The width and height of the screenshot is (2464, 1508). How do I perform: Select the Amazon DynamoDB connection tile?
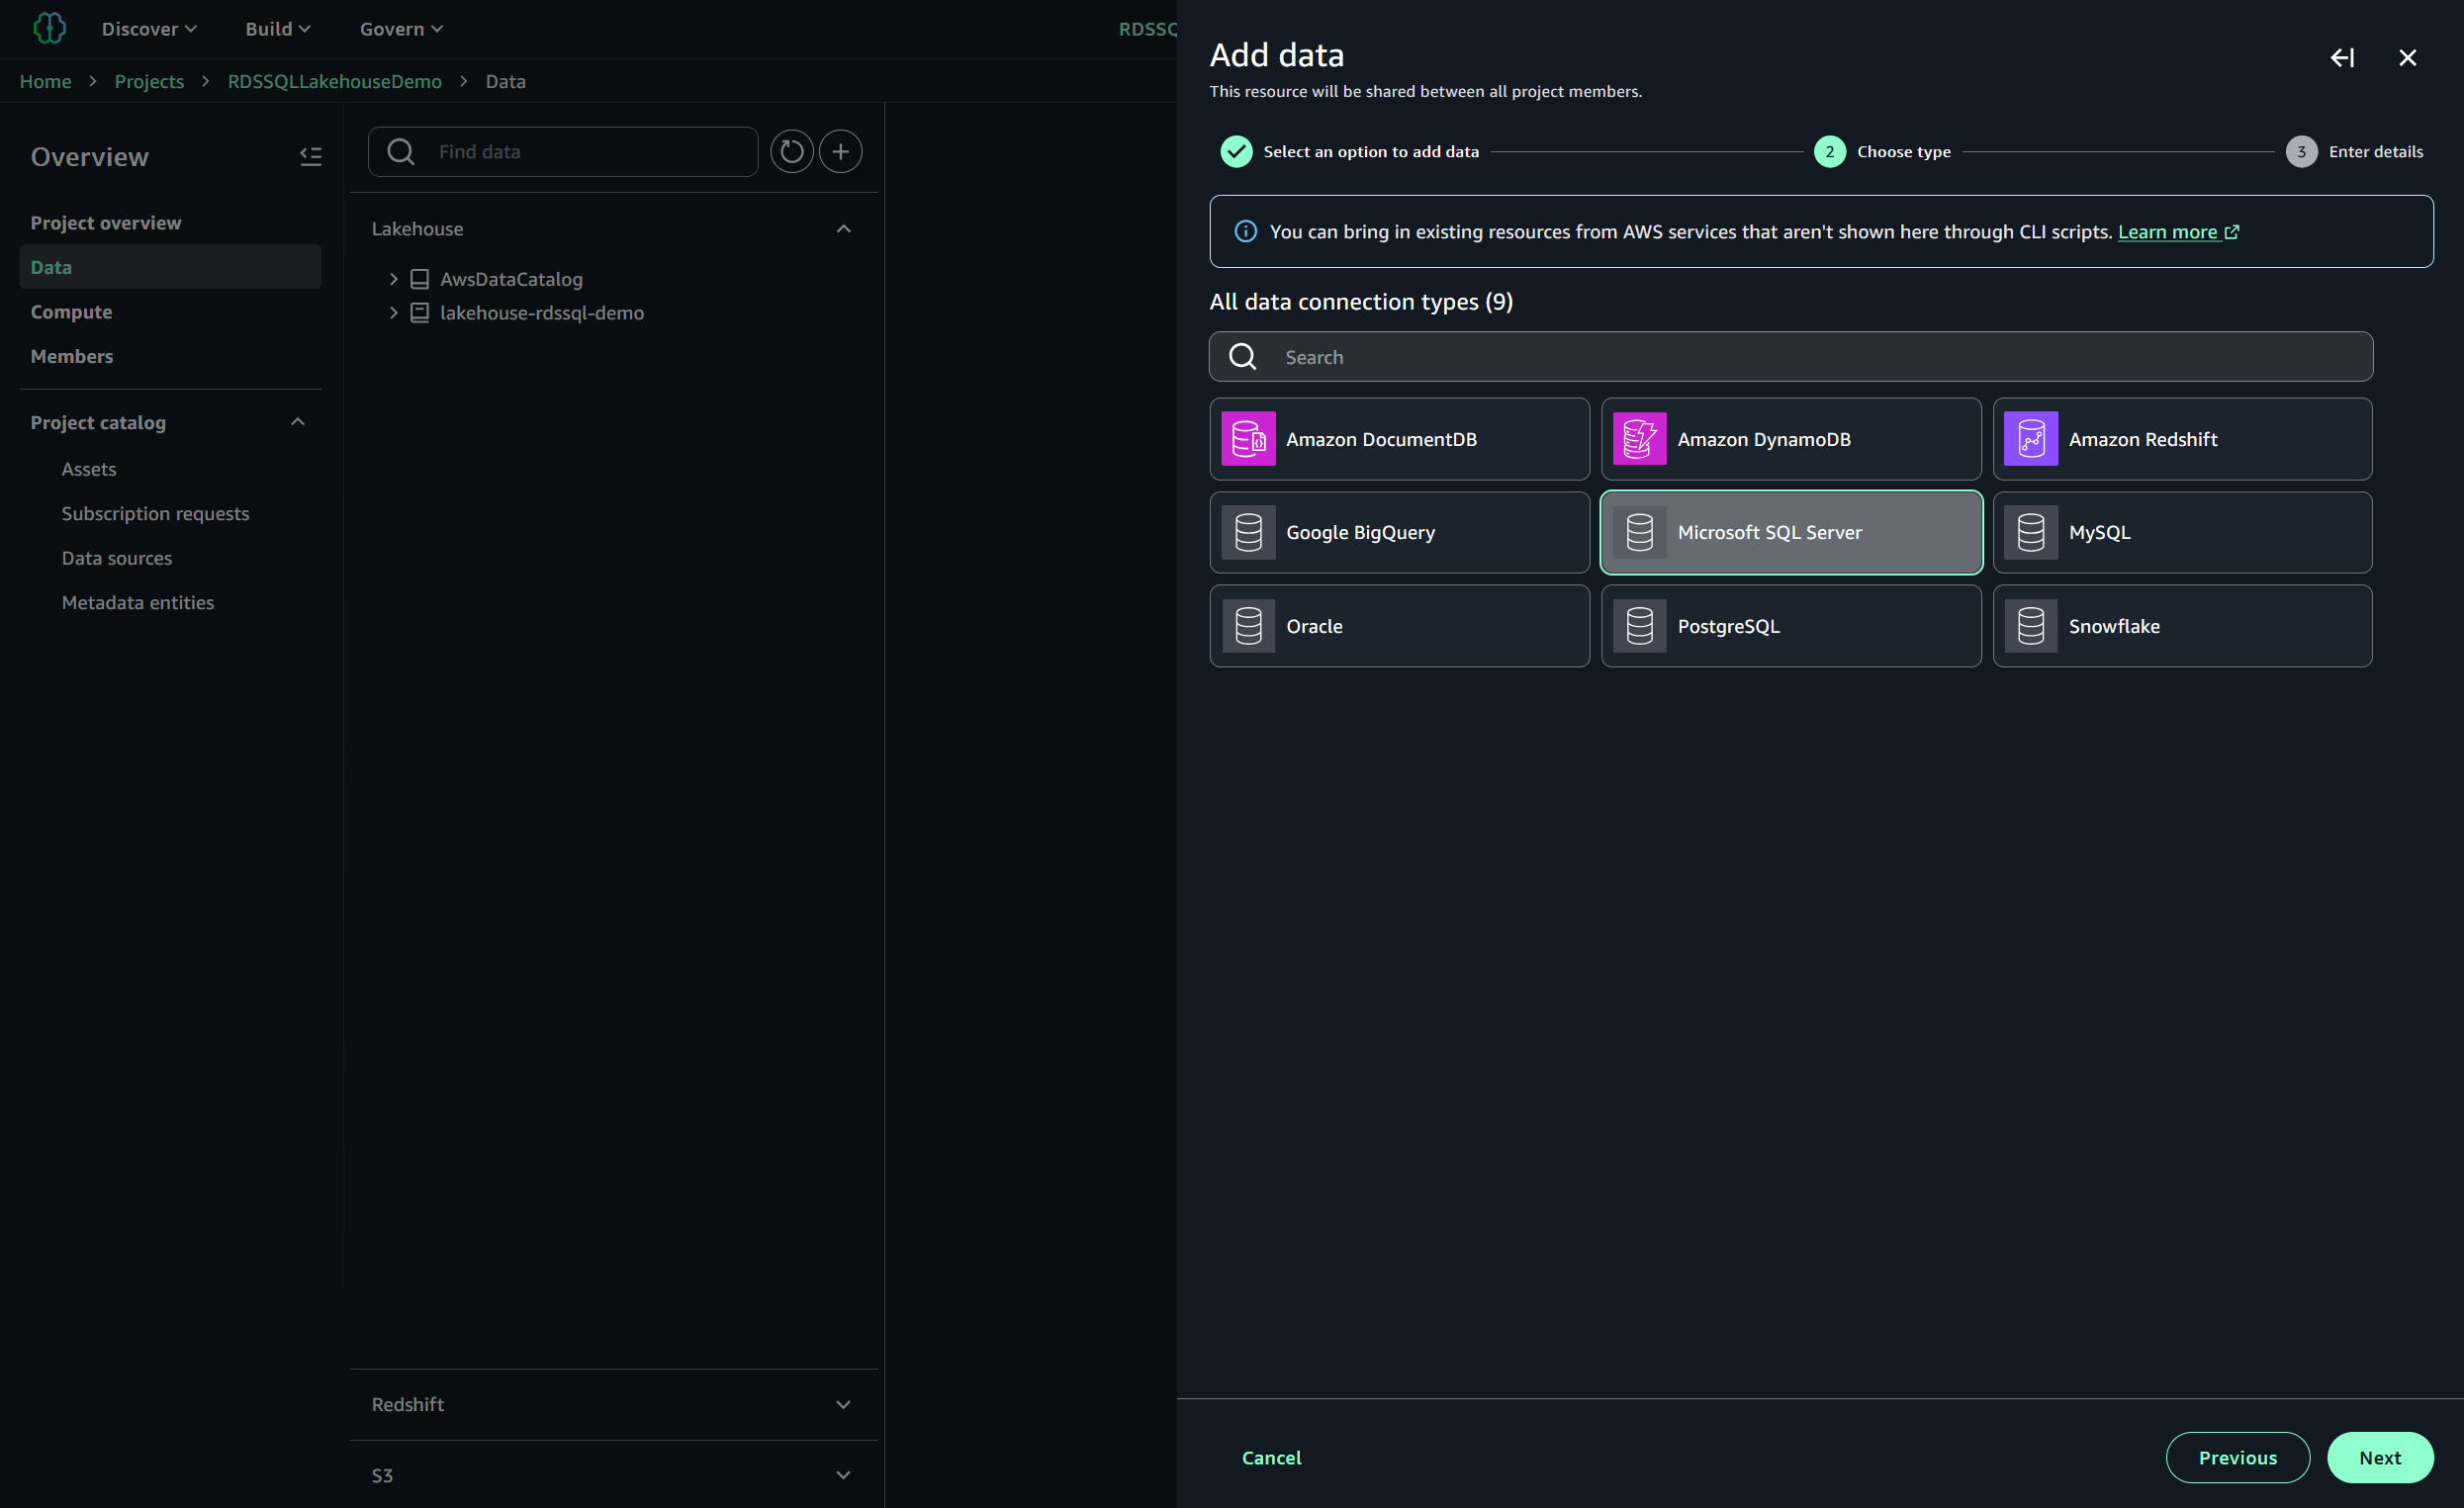click(x=1790, y=439)
